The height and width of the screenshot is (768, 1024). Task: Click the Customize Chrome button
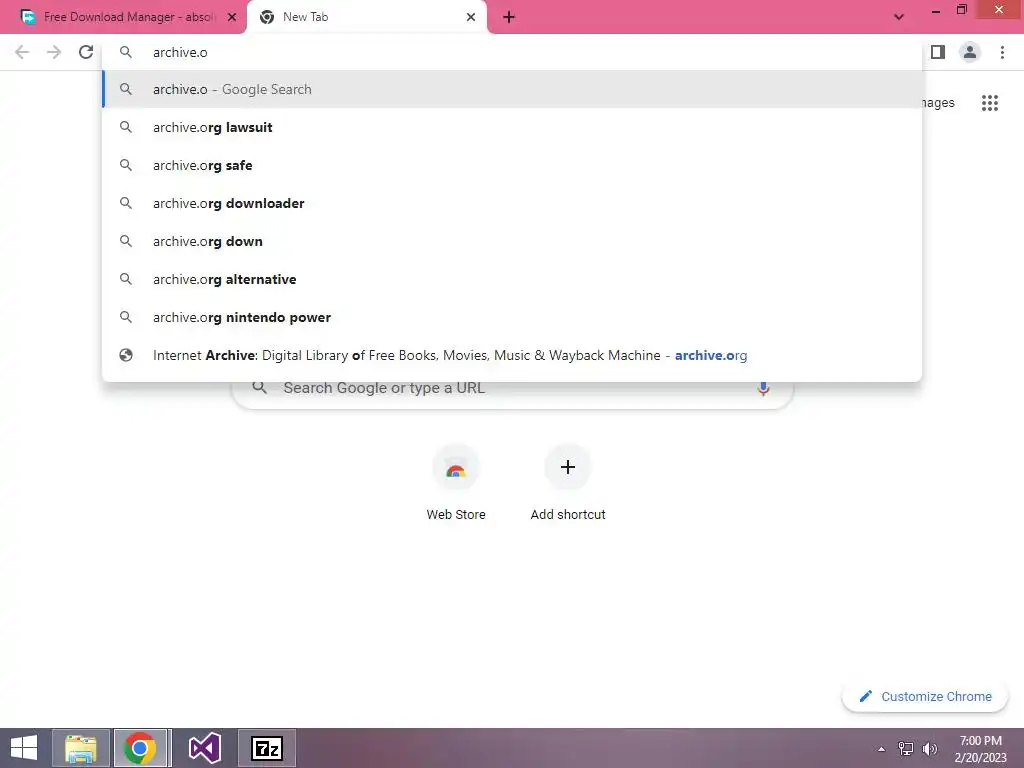coord(925,696)
